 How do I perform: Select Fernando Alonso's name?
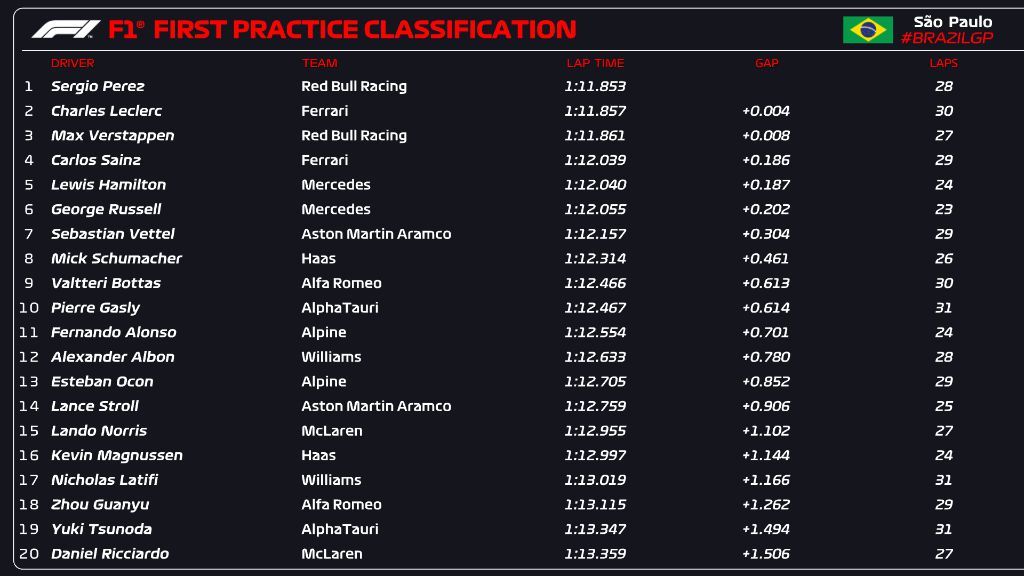point(114,332)
